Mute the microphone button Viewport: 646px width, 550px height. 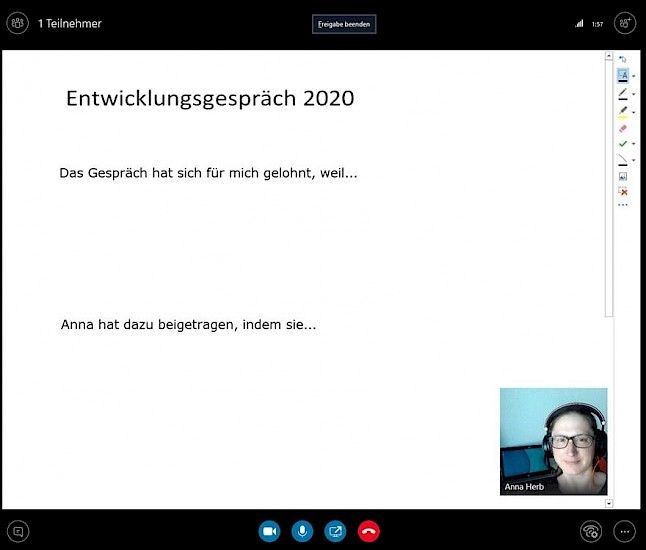pos(302,531)
